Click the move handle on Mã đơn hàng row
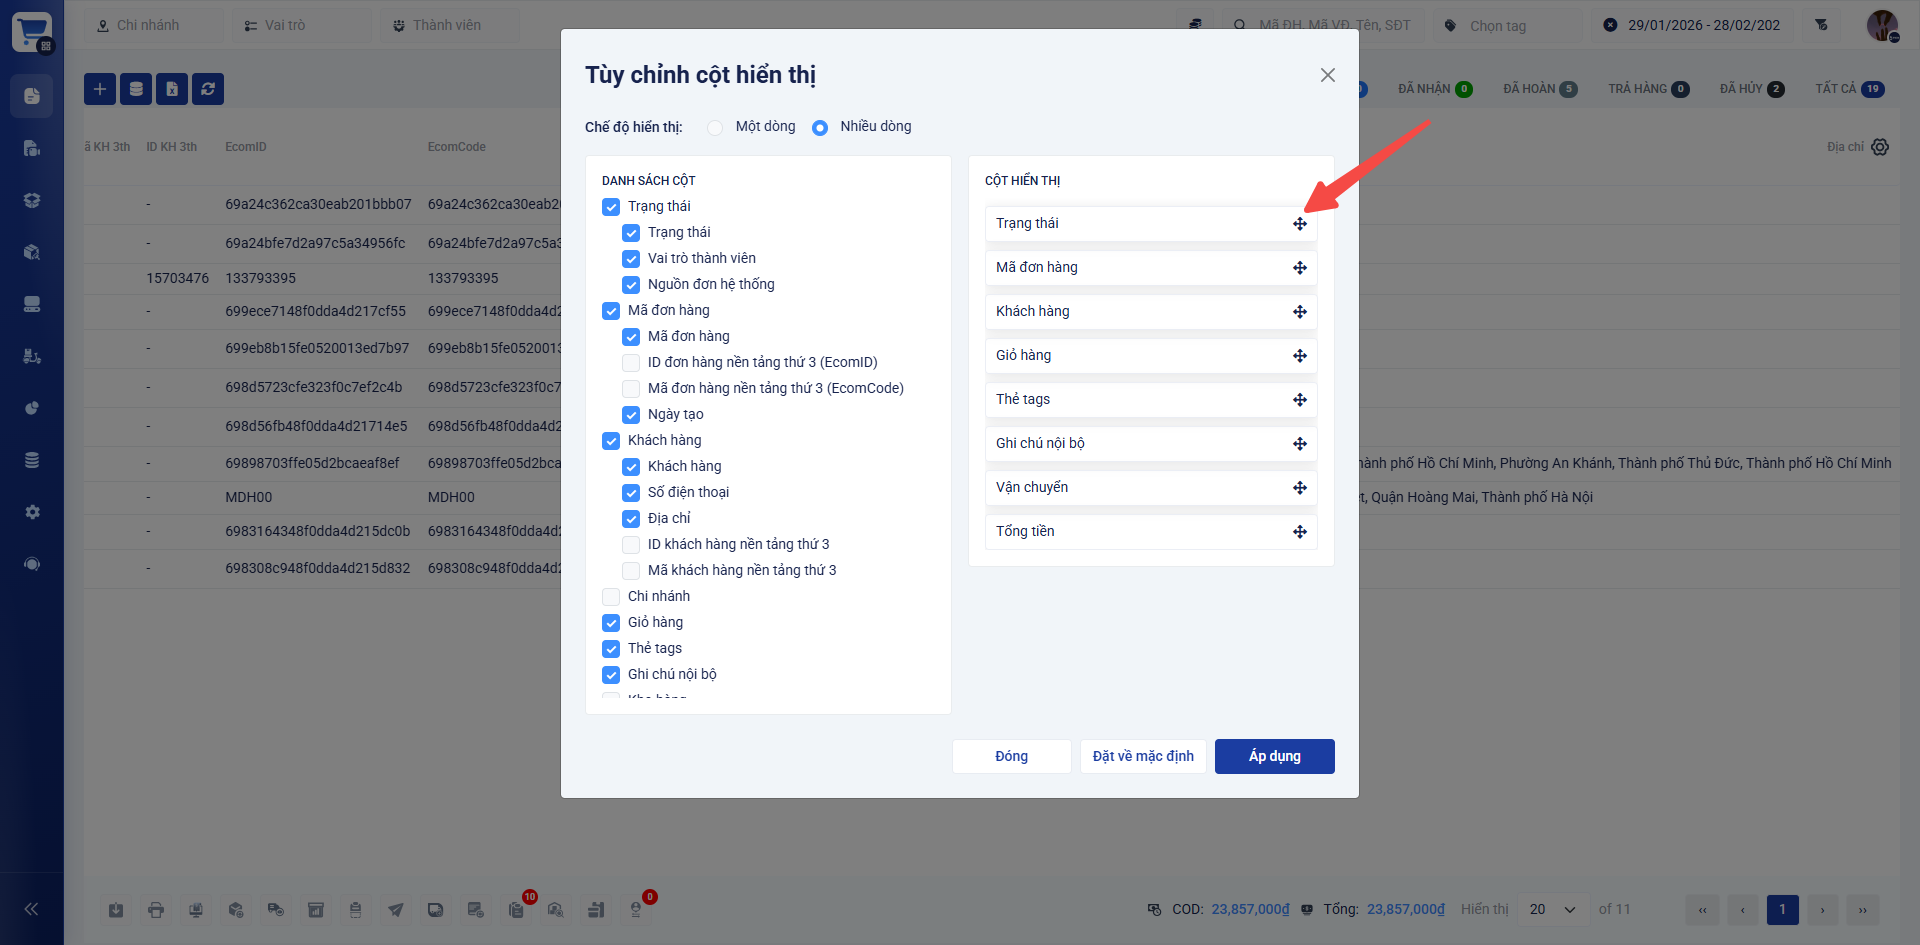The width and height of the screenshot is (1920, 945). click(1299, 268)
